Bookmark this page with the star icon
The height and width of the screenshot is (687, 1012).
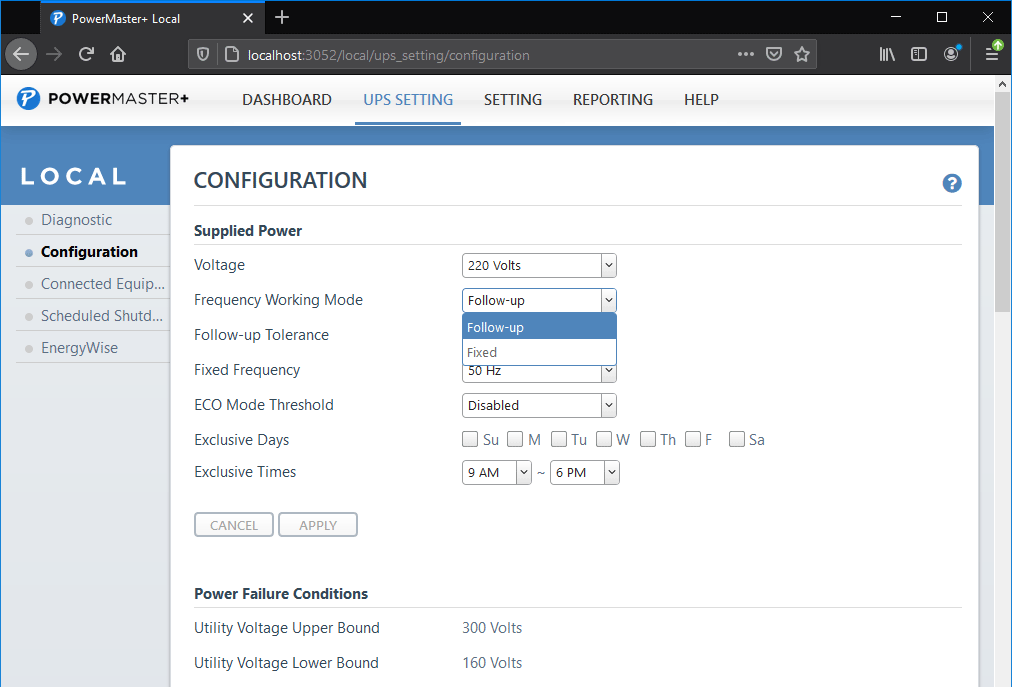tap(802, 54)
